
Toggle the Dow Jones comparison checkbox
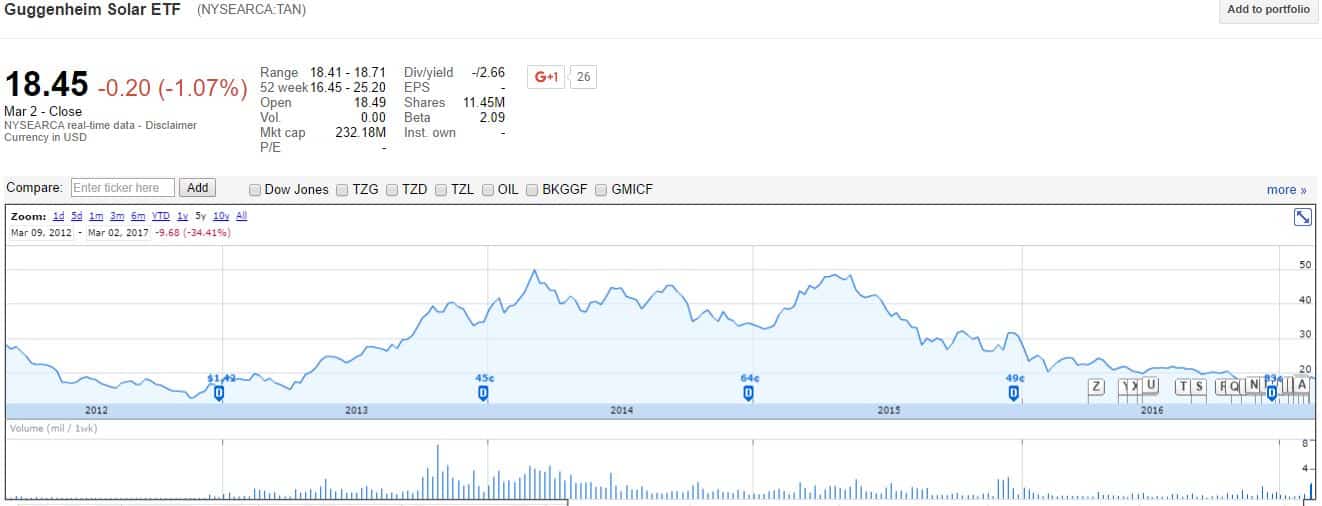point(255,190)
